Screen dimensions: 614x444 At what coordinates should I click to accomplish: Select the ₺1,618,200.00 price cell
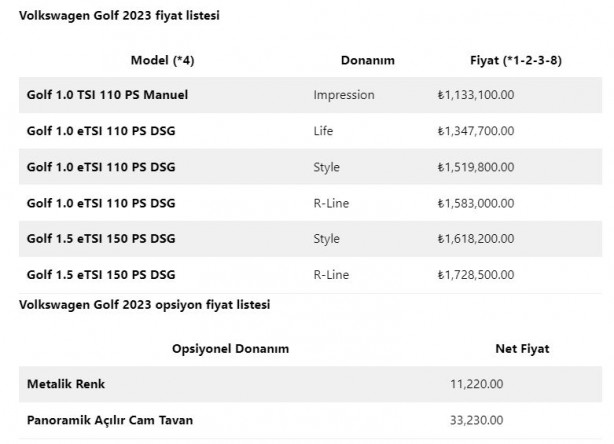tap(475, 239)
